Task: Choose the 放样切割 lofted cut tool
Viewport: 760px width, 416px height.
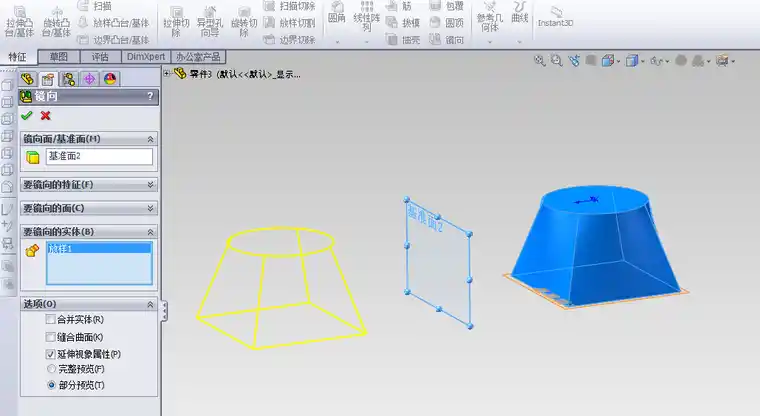Action: [x=289, y=23]
